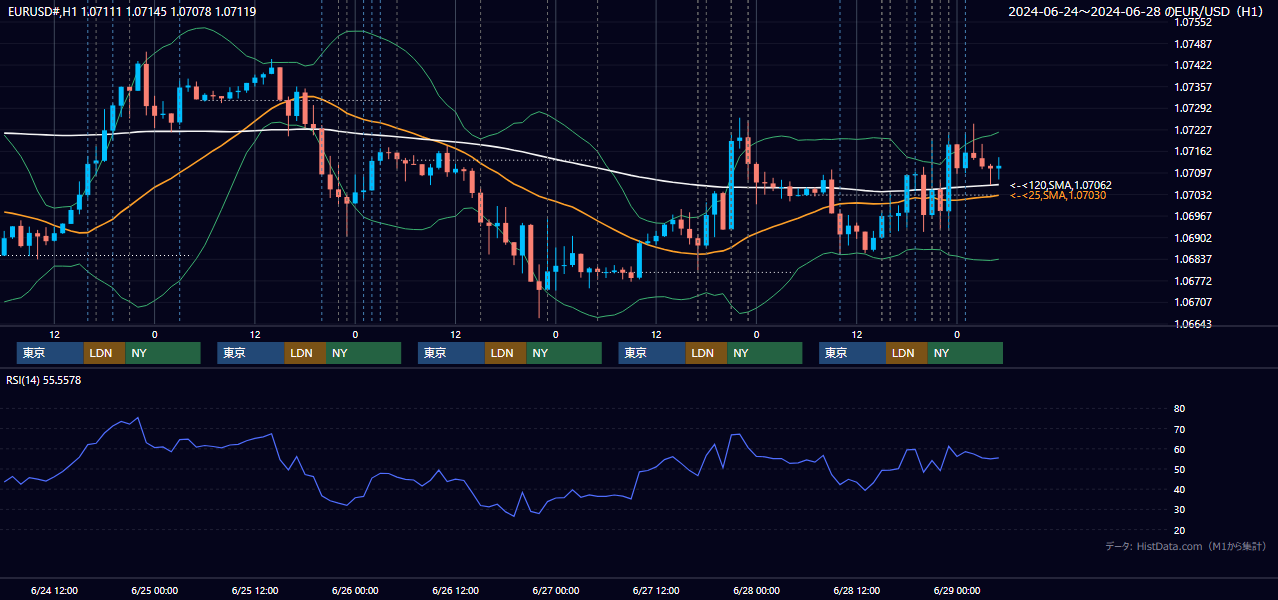Click the 1.07422 price axis label
Viewport: 1278px width, 600px height.
coord(1192,65)
